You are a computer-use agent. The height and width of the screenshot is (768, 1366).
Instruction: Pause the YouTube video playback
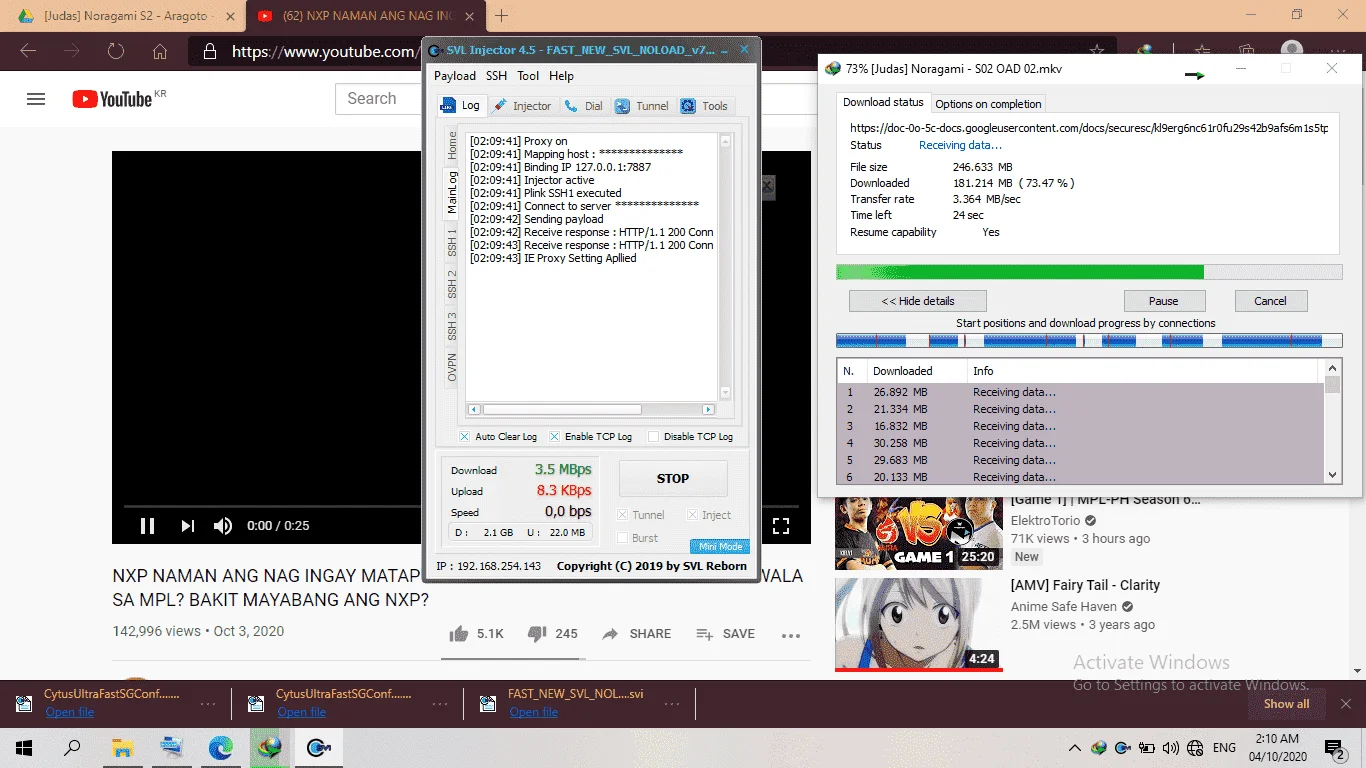coord(147,525)
